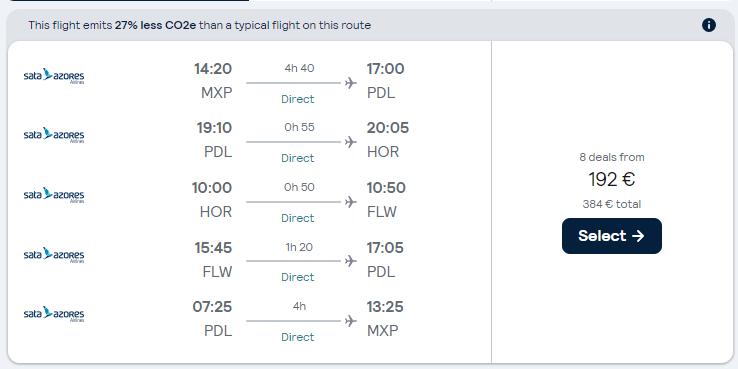Screen dimensions: 738x369
Task: Click airplane icon on the 0h 55 flight
Action: coord(350,142)
